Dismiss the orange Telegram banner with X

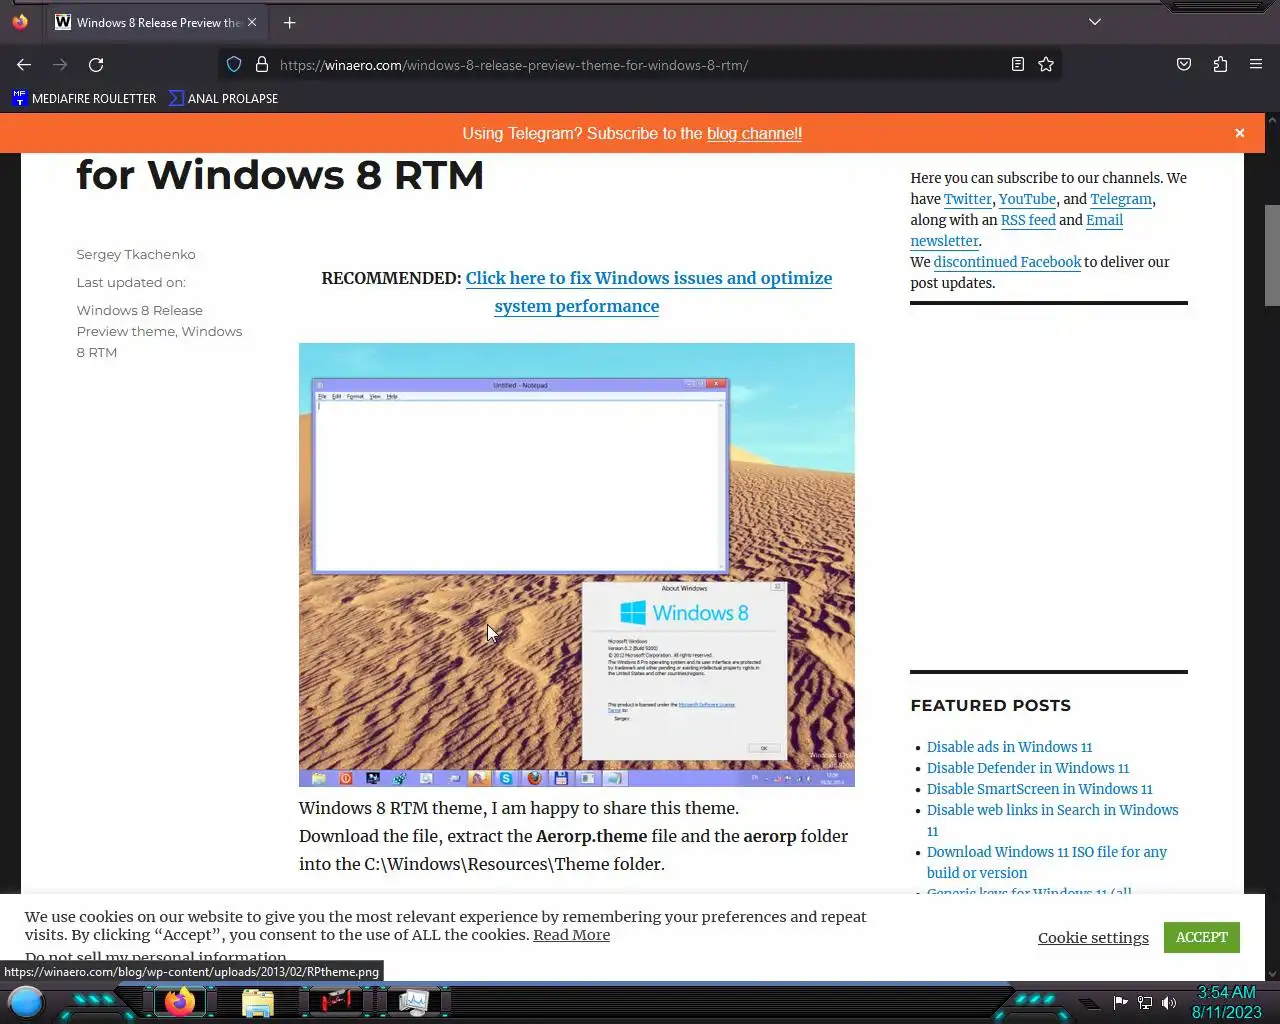(1240, 133)
